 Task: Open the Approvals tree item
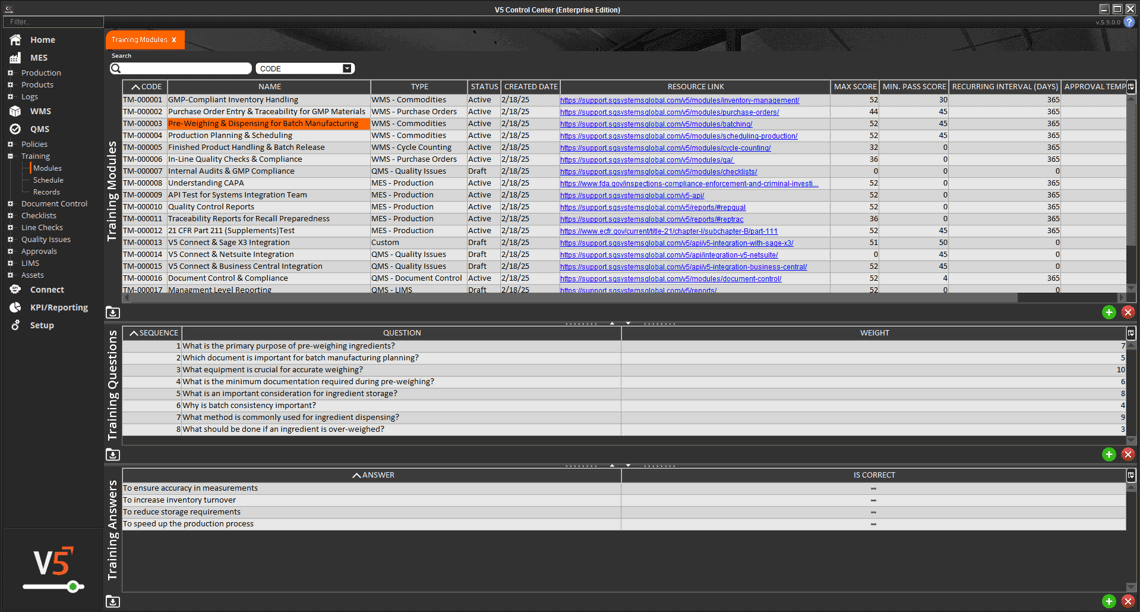tap(39, 251)
